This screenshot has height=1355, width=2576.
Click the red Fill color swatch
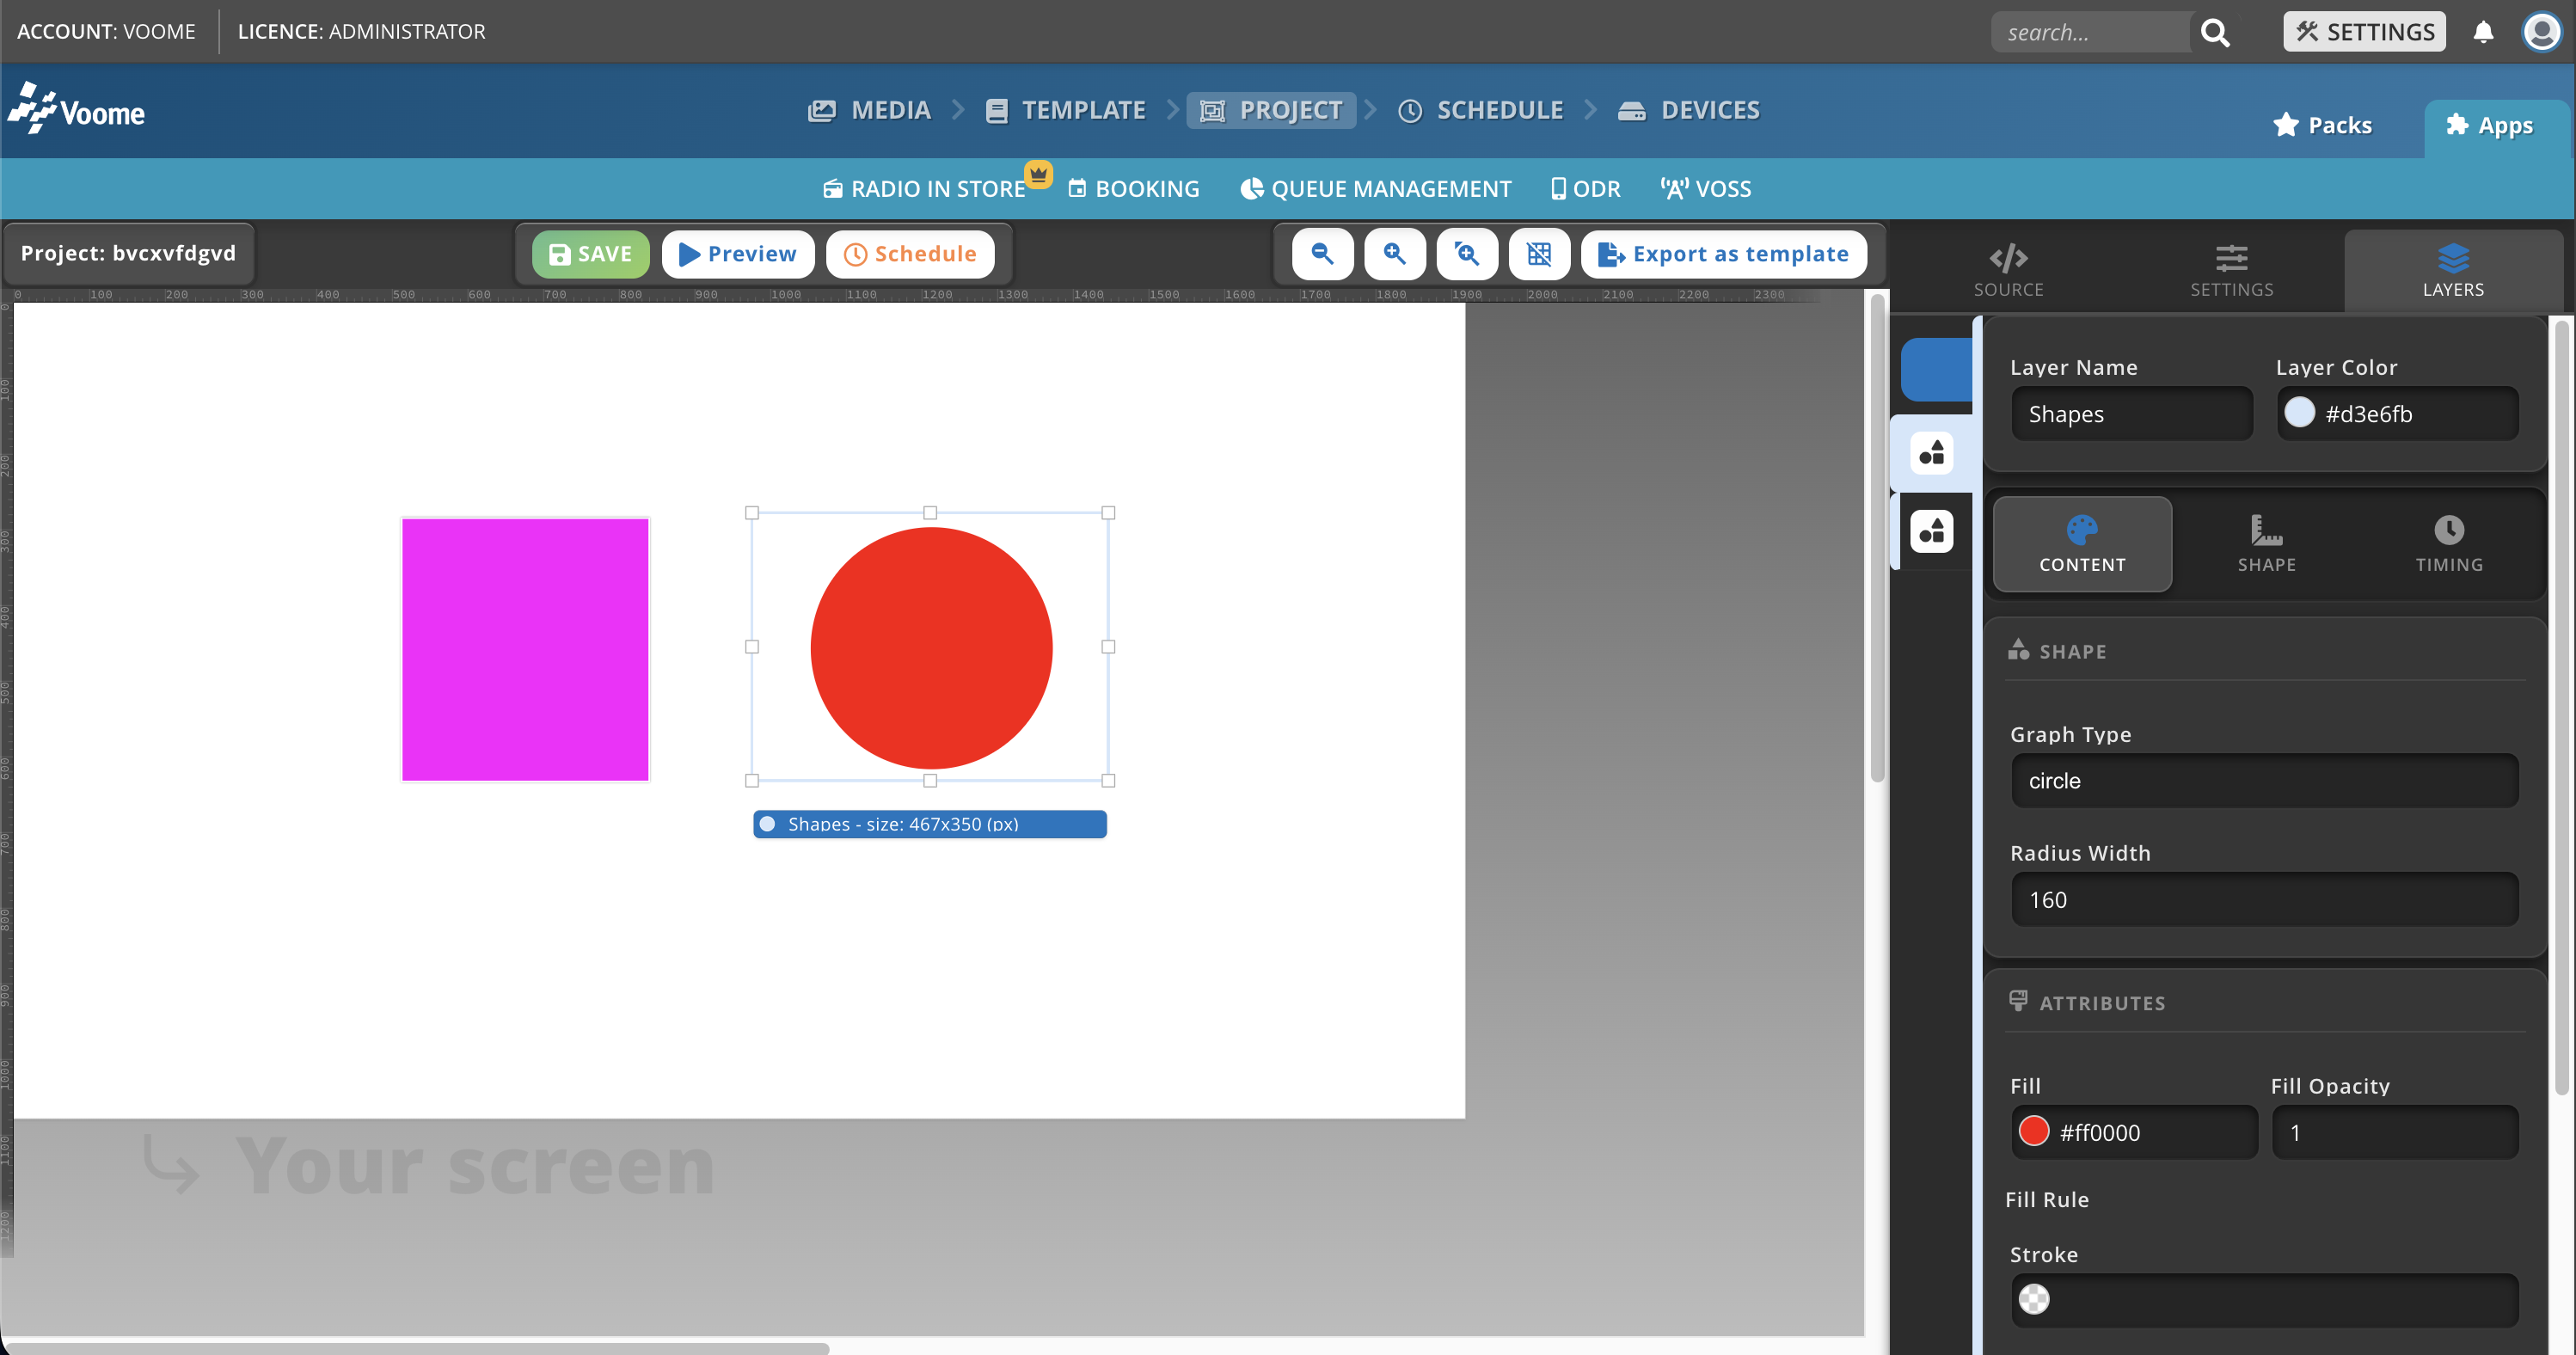click(2033, 1131)
